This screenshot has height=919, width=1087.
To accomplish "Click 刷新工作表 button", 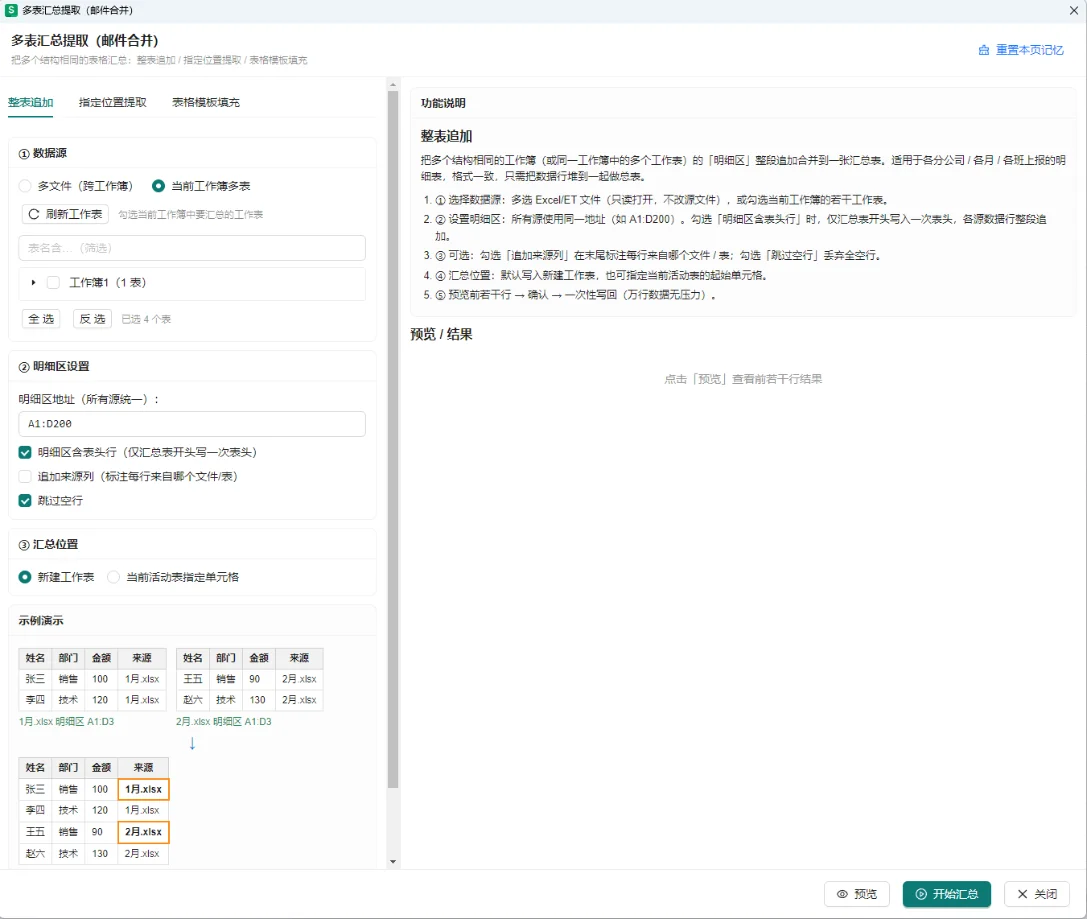I will 65,214.
